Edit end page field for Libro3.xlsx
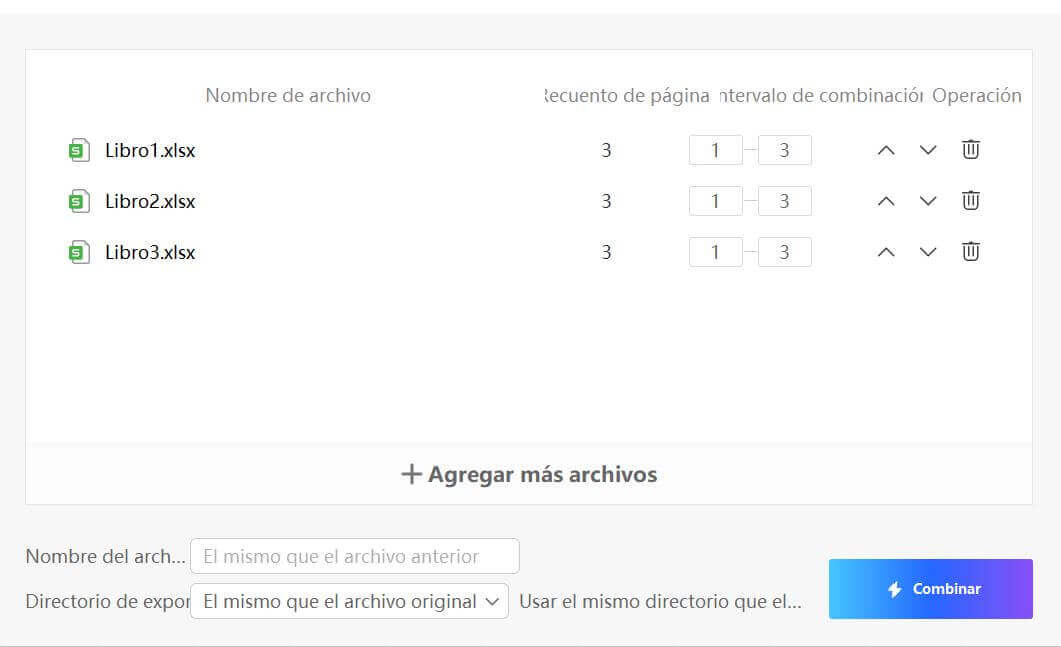Image resolution: width=1061 pixels, height=647 pixels. 784,252
